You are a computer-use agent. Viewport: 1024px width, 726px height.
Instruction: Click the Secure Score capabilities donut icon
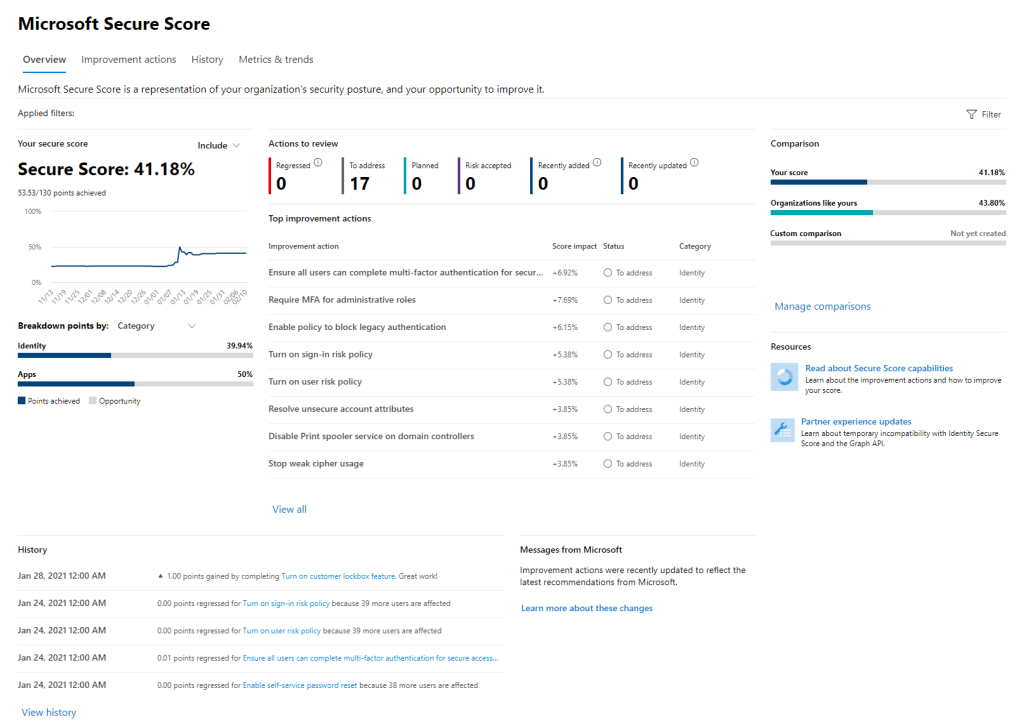click(784, 376)
